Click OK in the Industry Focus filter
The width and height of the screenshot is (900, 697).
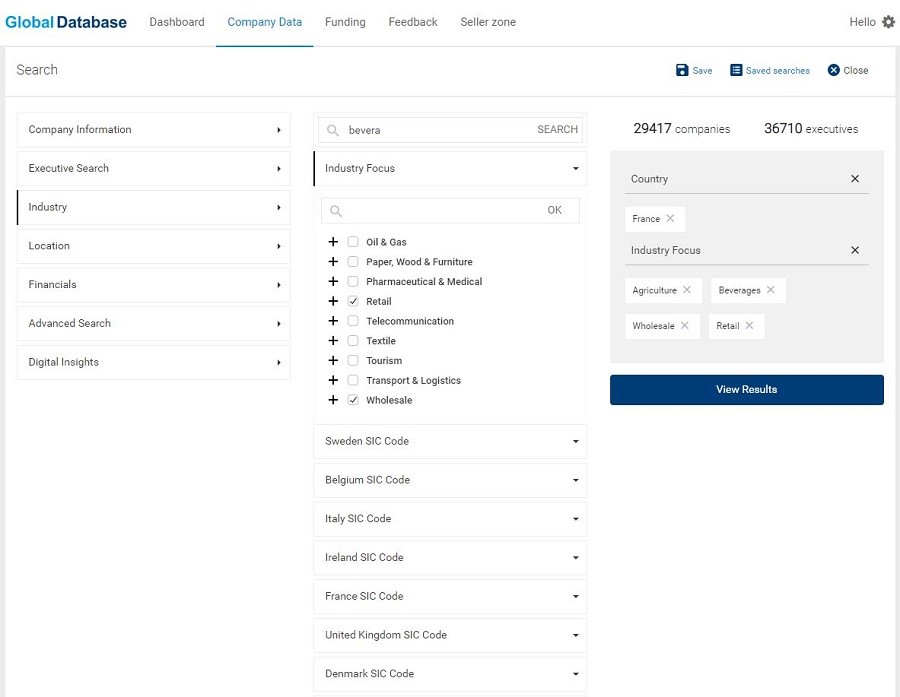[x=554, y=210]
